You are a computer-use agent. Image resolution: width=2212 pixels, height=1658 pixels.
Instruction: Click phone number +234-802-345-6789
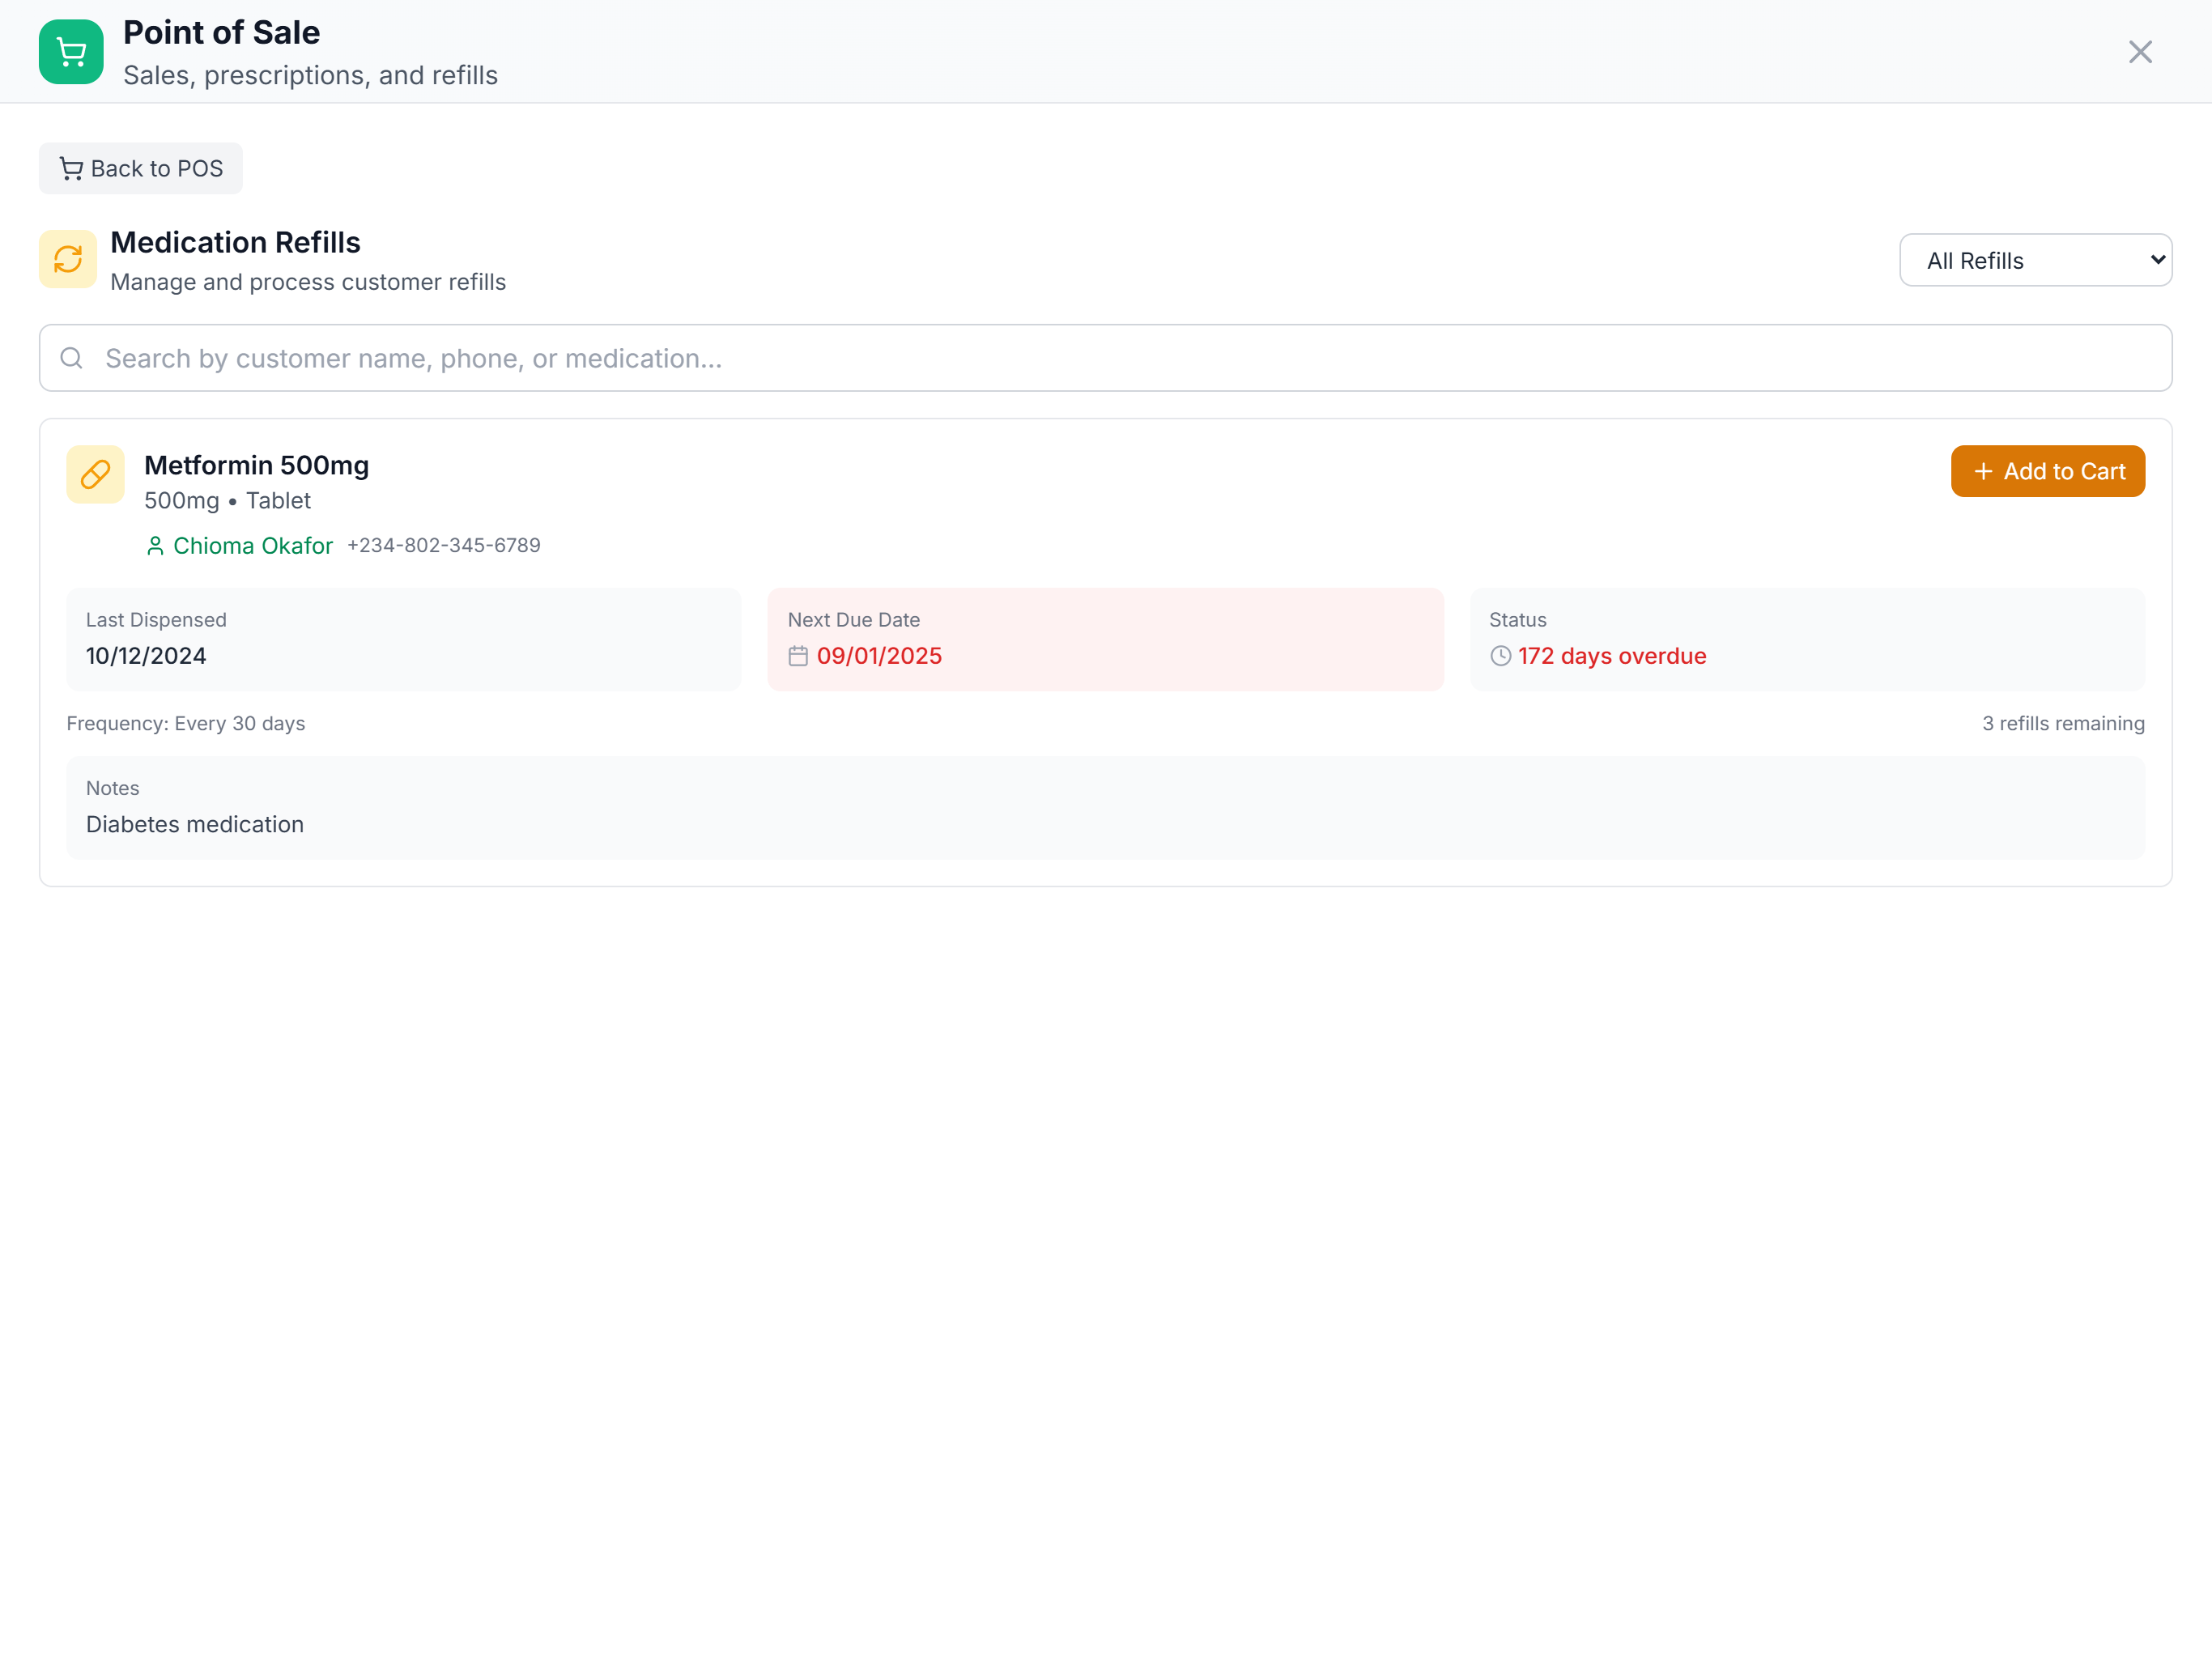[443, 546]
